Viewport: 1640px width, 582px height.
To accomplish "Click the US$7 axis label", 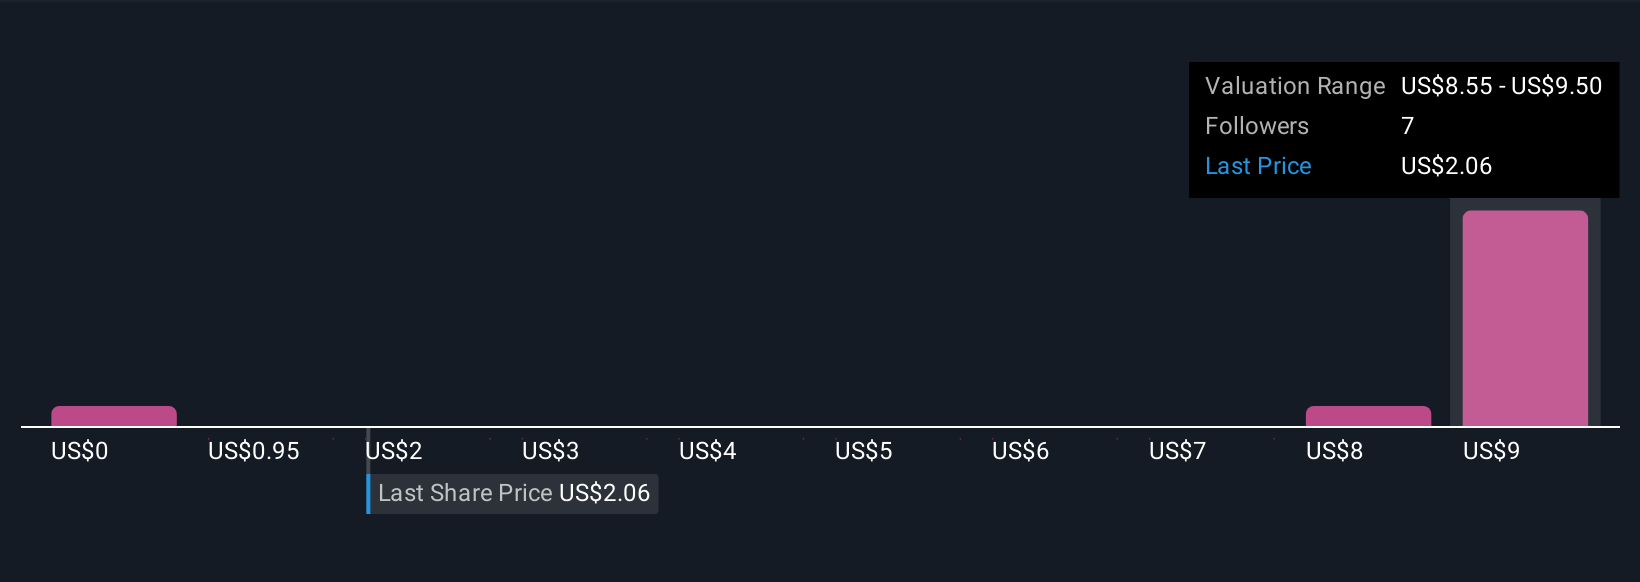I will tap(1178, 451).
